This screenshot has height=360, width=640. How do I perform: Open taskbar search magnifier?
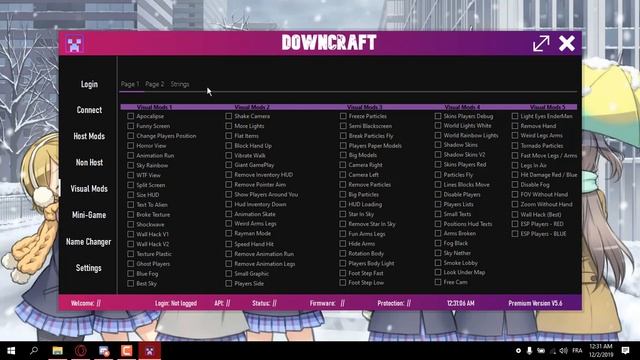point(34,350)
